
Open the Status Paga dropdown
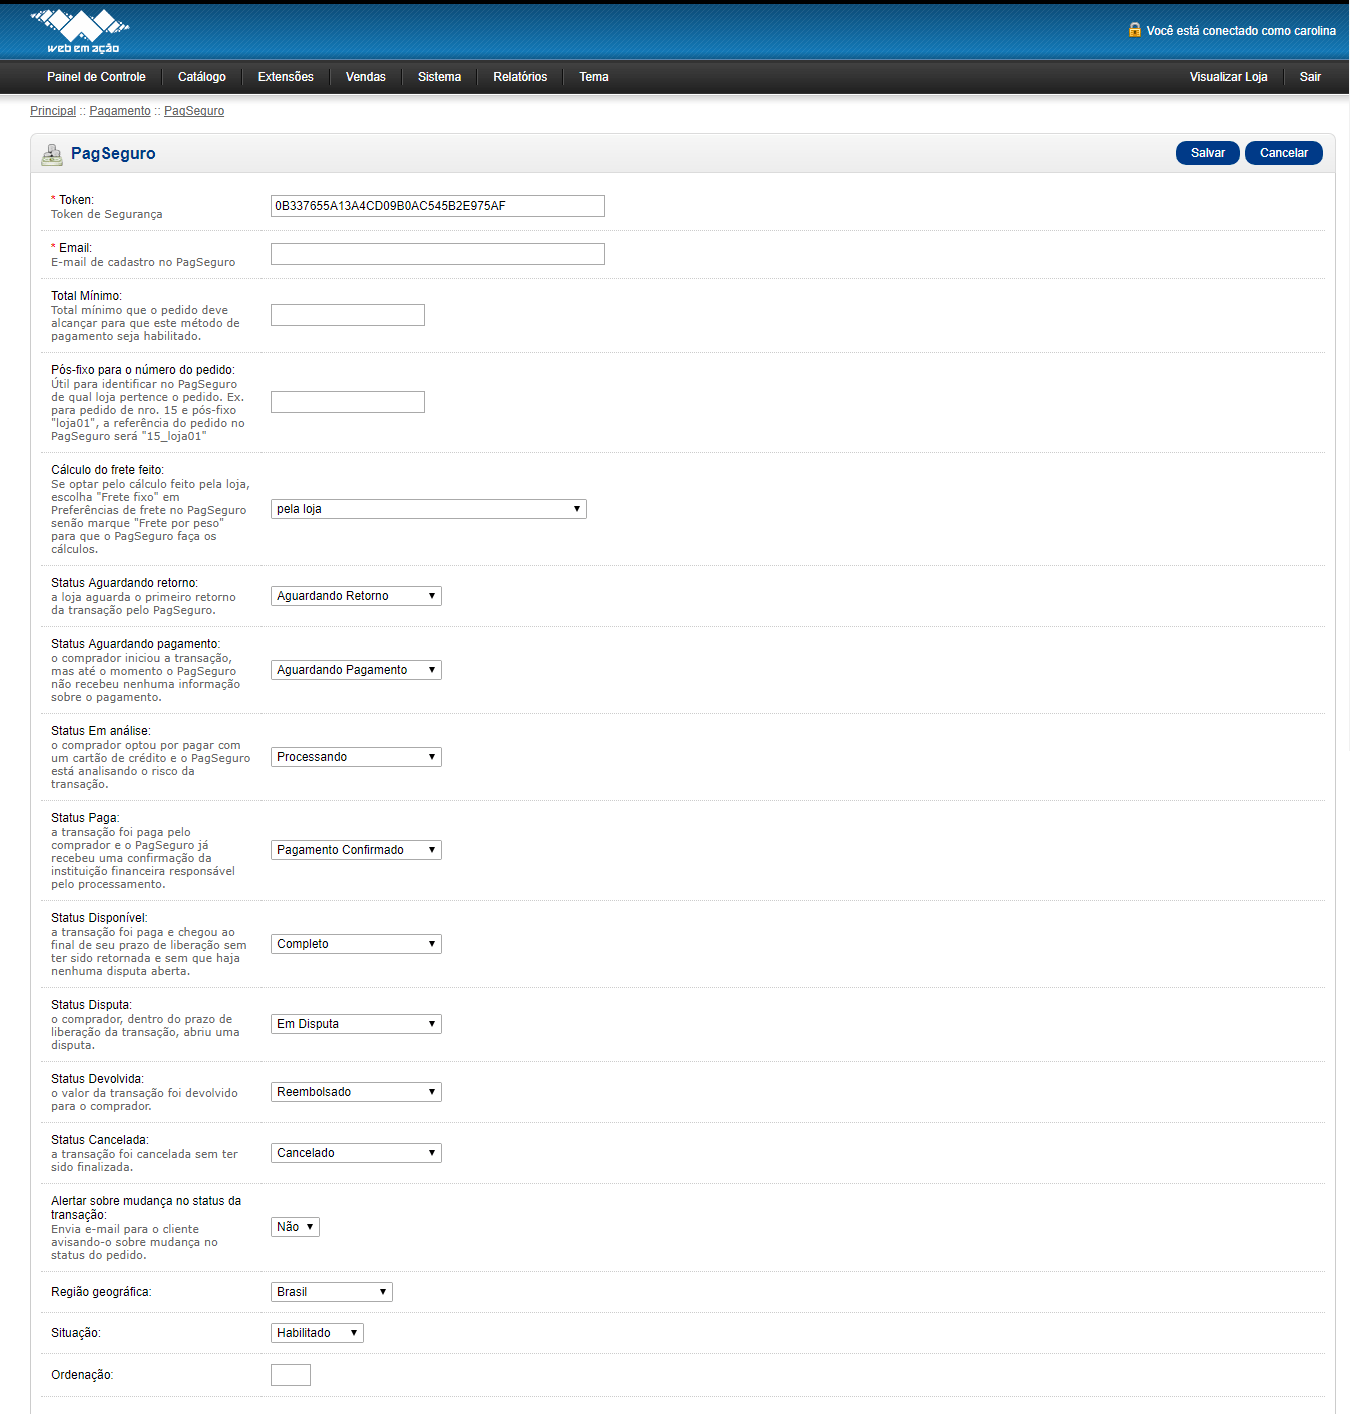(x=356, y=850)
